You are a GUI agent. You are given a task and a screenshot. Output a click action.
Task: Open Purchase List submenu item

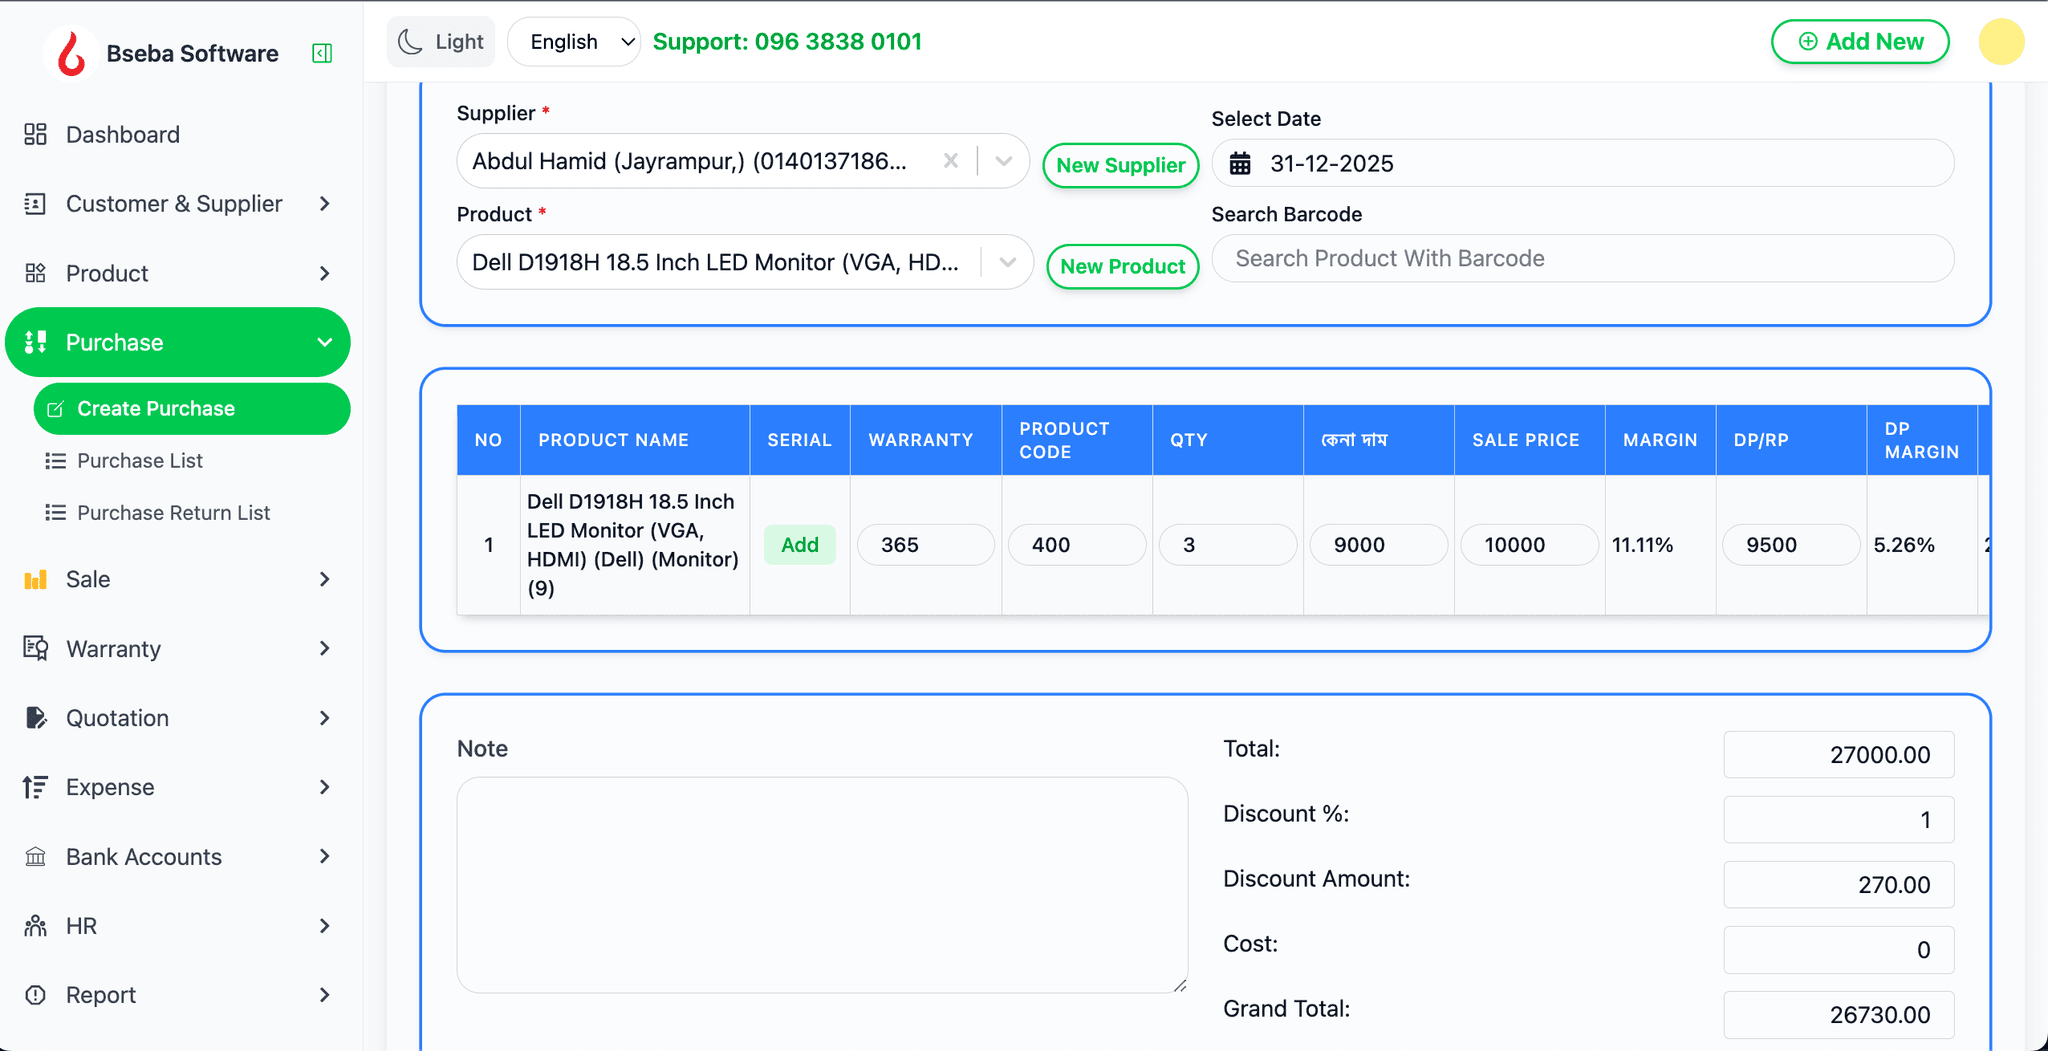click(140, 461)
